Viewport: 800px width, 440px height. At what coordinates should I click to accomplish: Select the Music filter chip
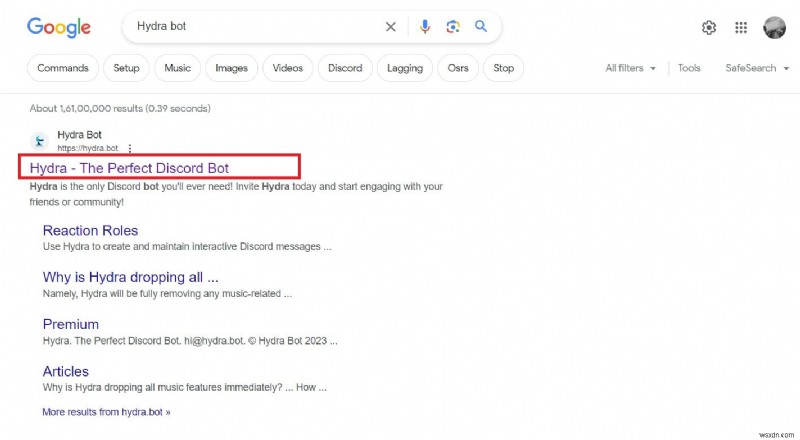(177, 68)
